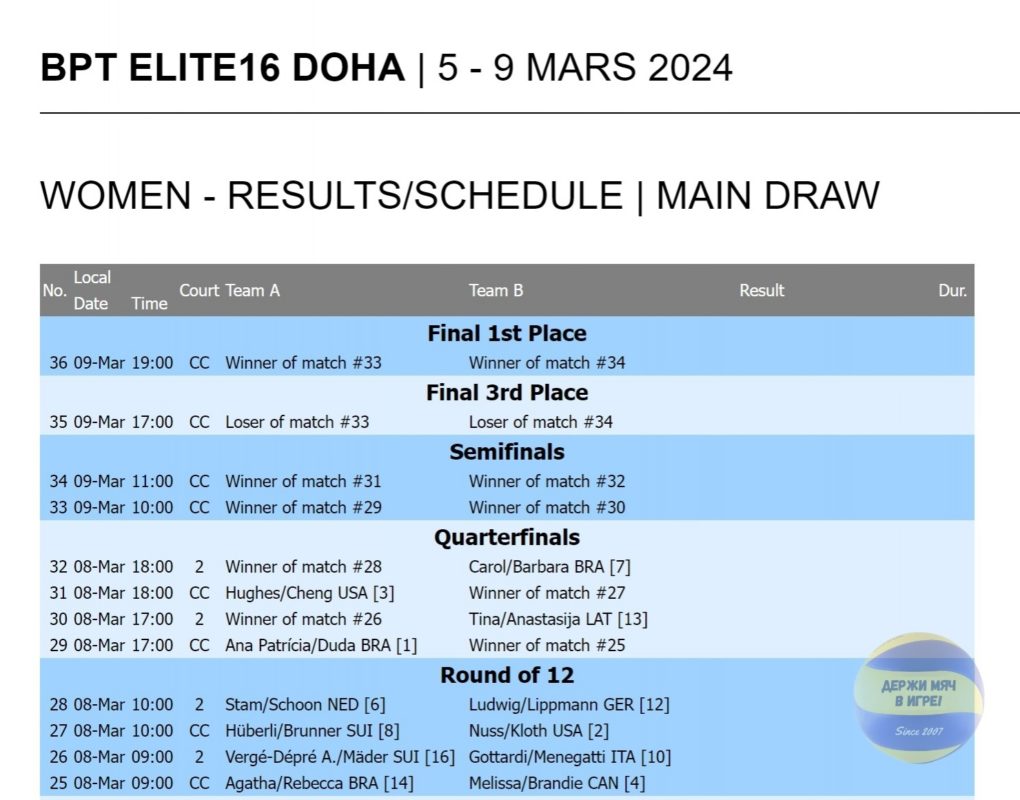Click Tina/Anastasija LAT [13] team

(558, 619)
